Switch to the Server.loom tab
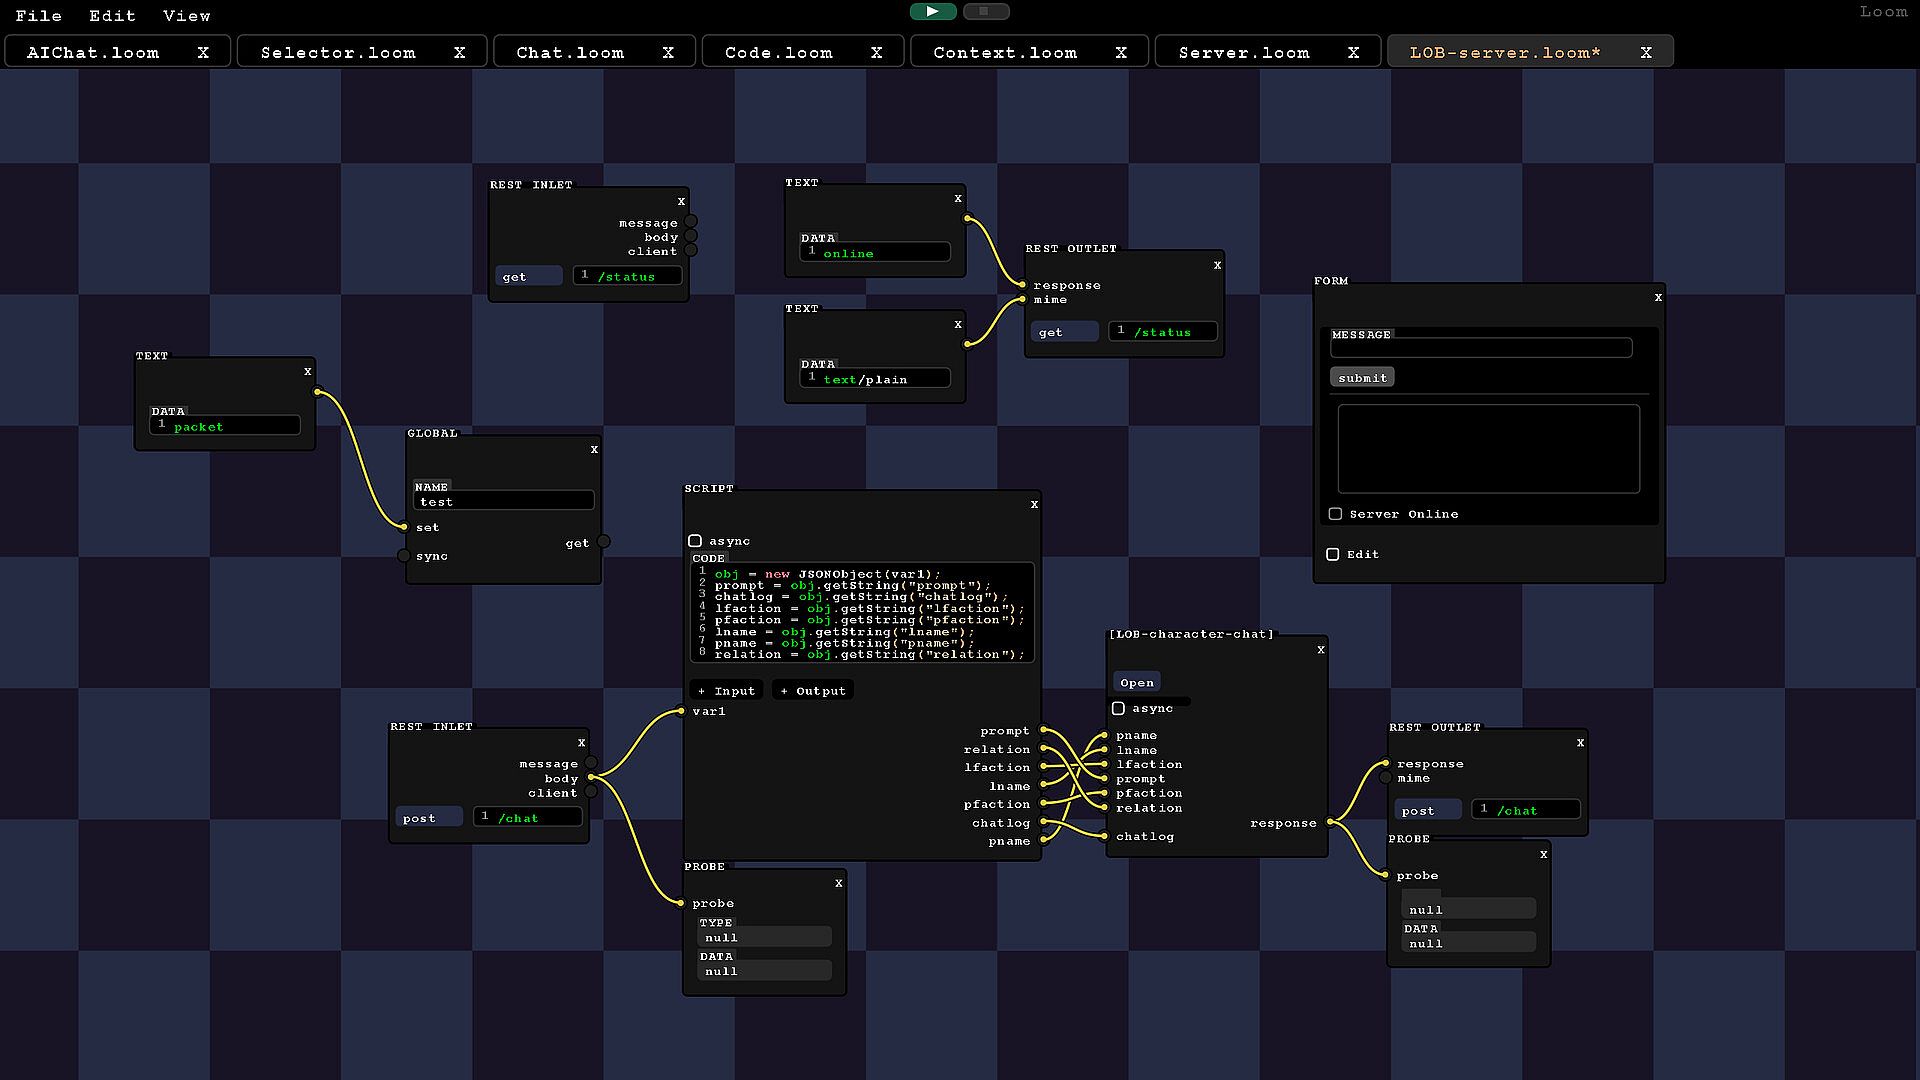Screen dimensions: 1920x1080 pyautogui.click(x=1243, y=52)
